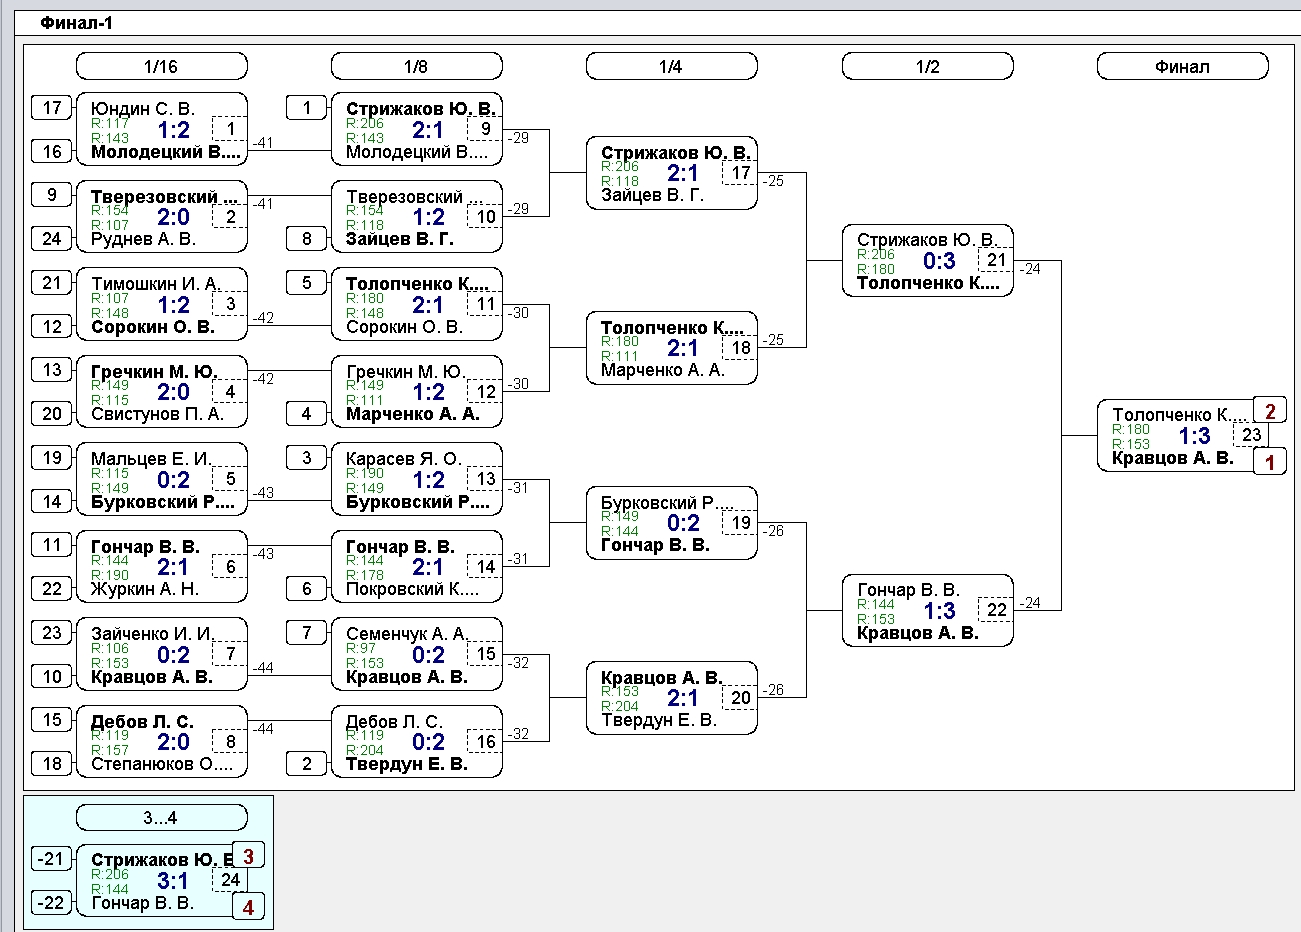The height and width of the screenshot is (932, 1301).
Task: Click seed box 5 beside Толопченко
Action: point(307,283)
